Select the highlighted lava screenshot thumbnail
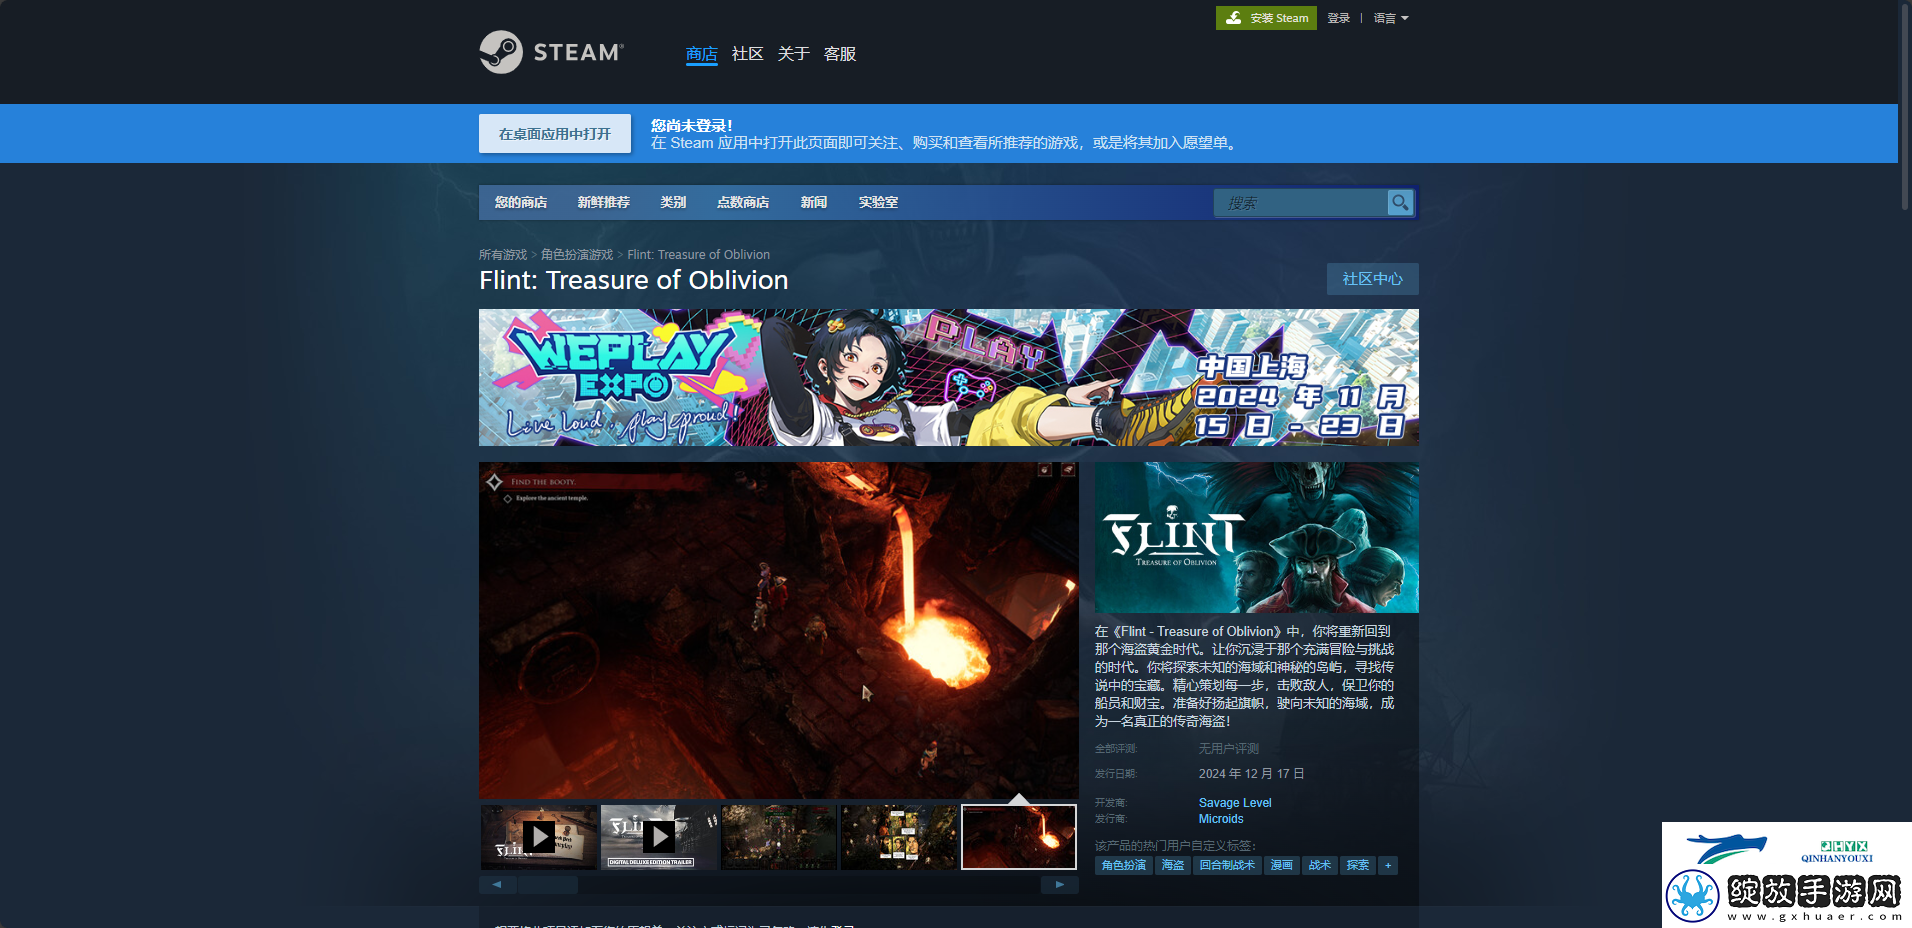The width and height of the screenshot is (1912, 928). coord(1019,837)
